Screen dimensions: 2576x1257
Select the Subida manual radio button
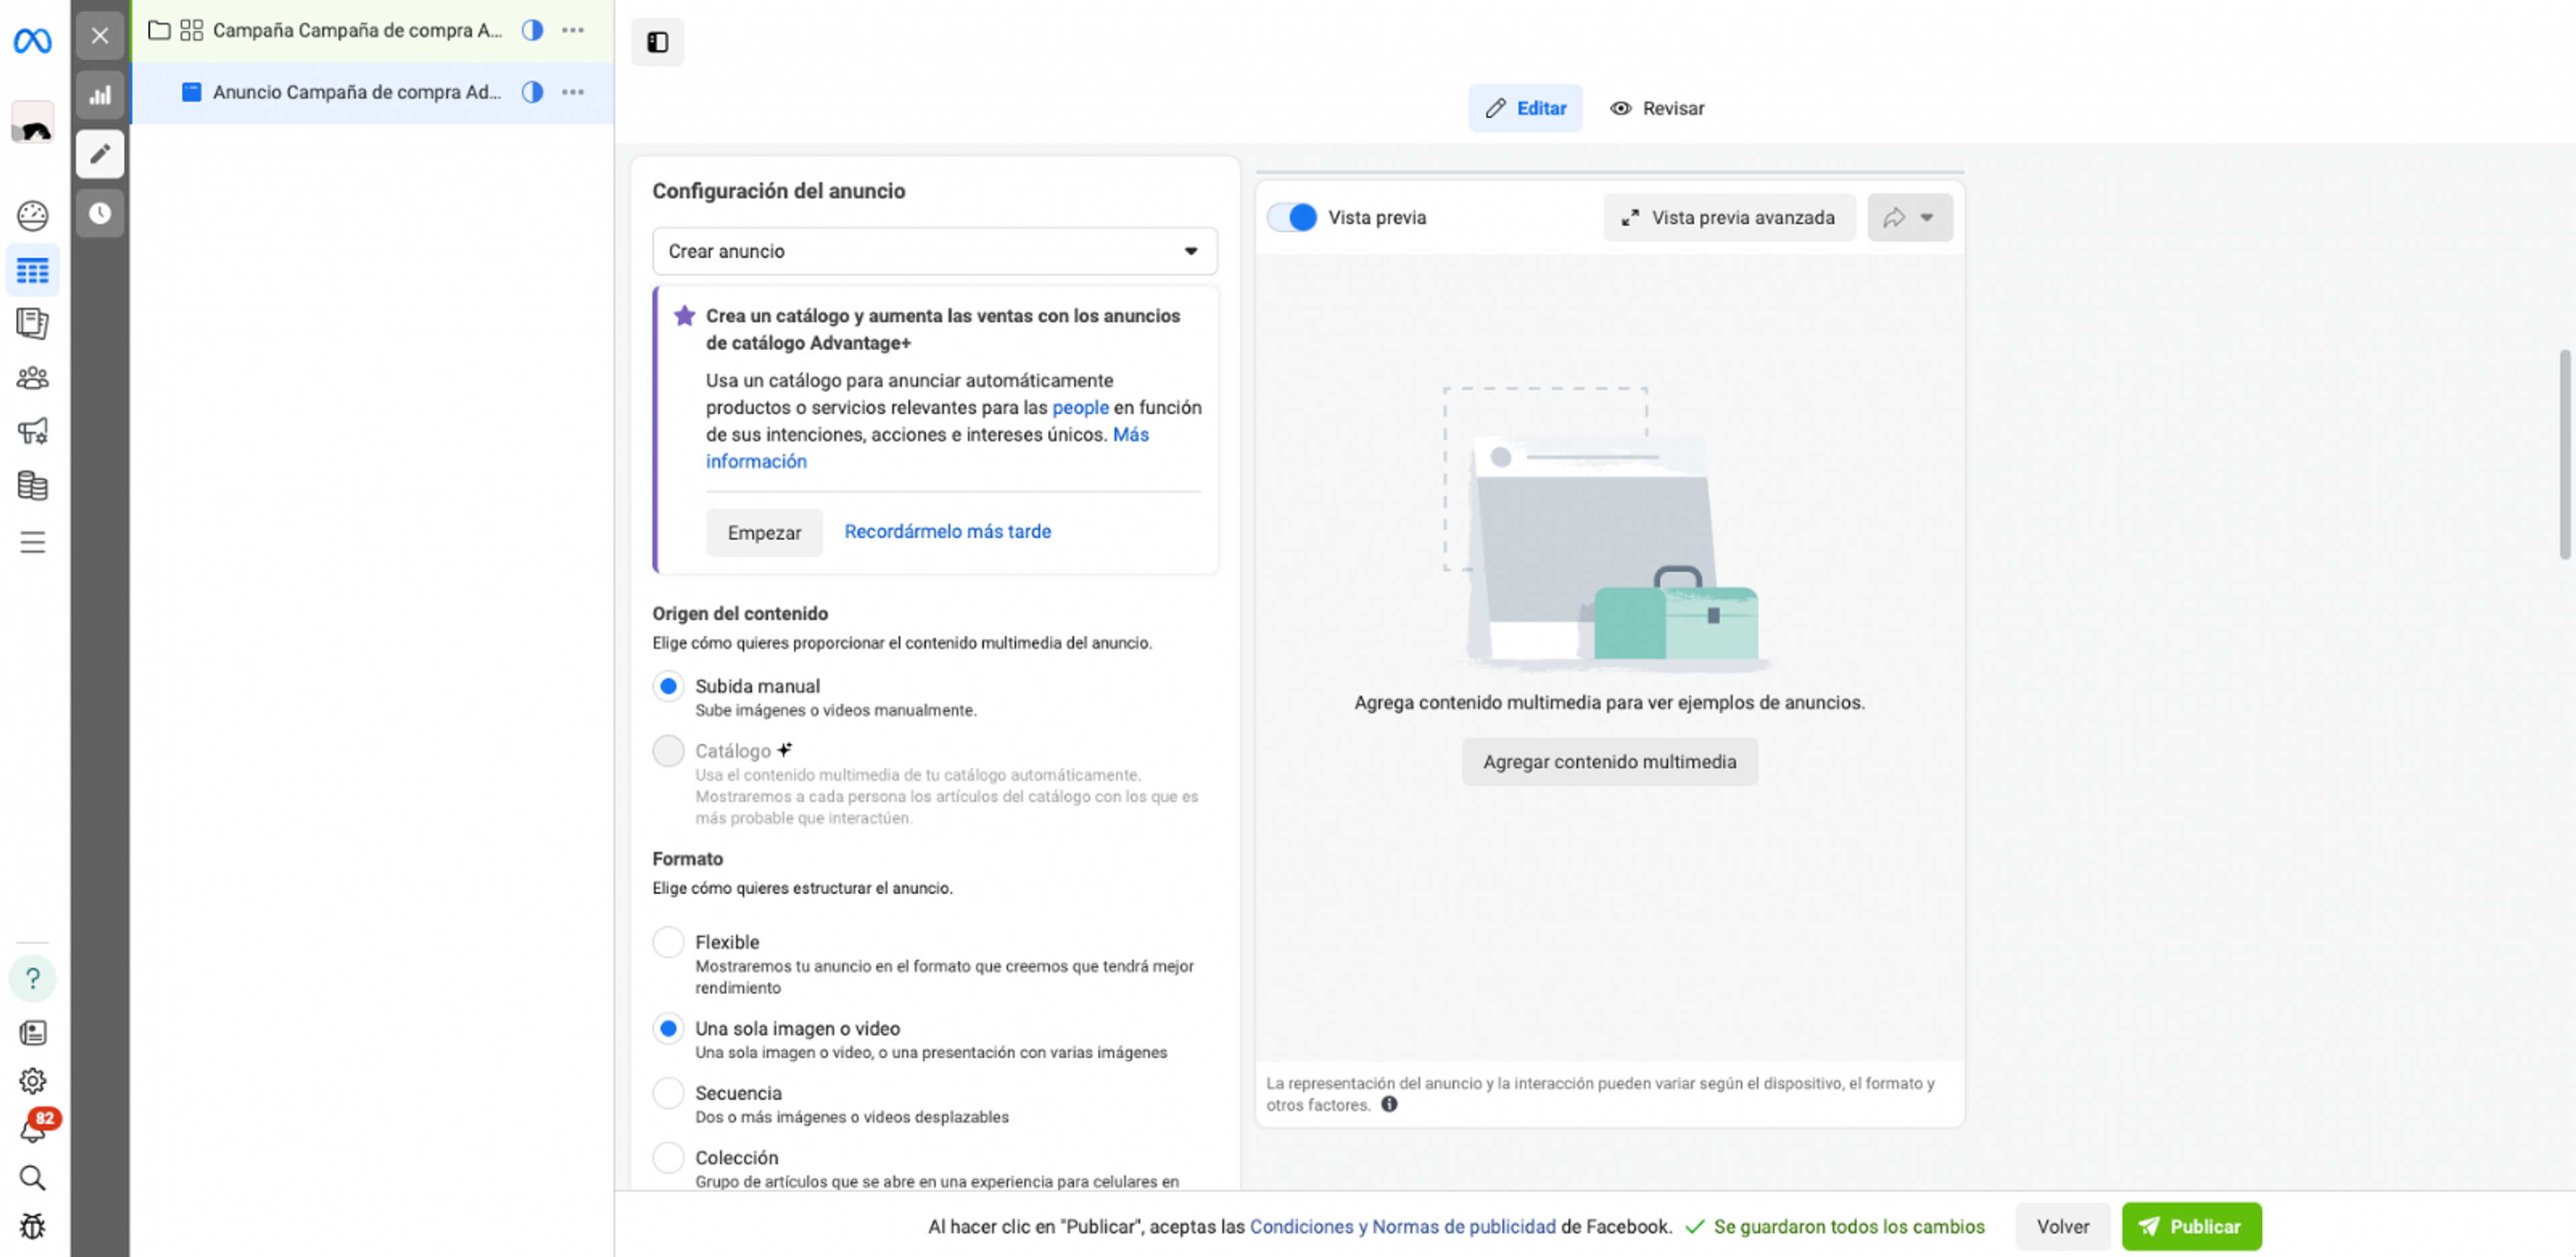(x=668, y=686)
